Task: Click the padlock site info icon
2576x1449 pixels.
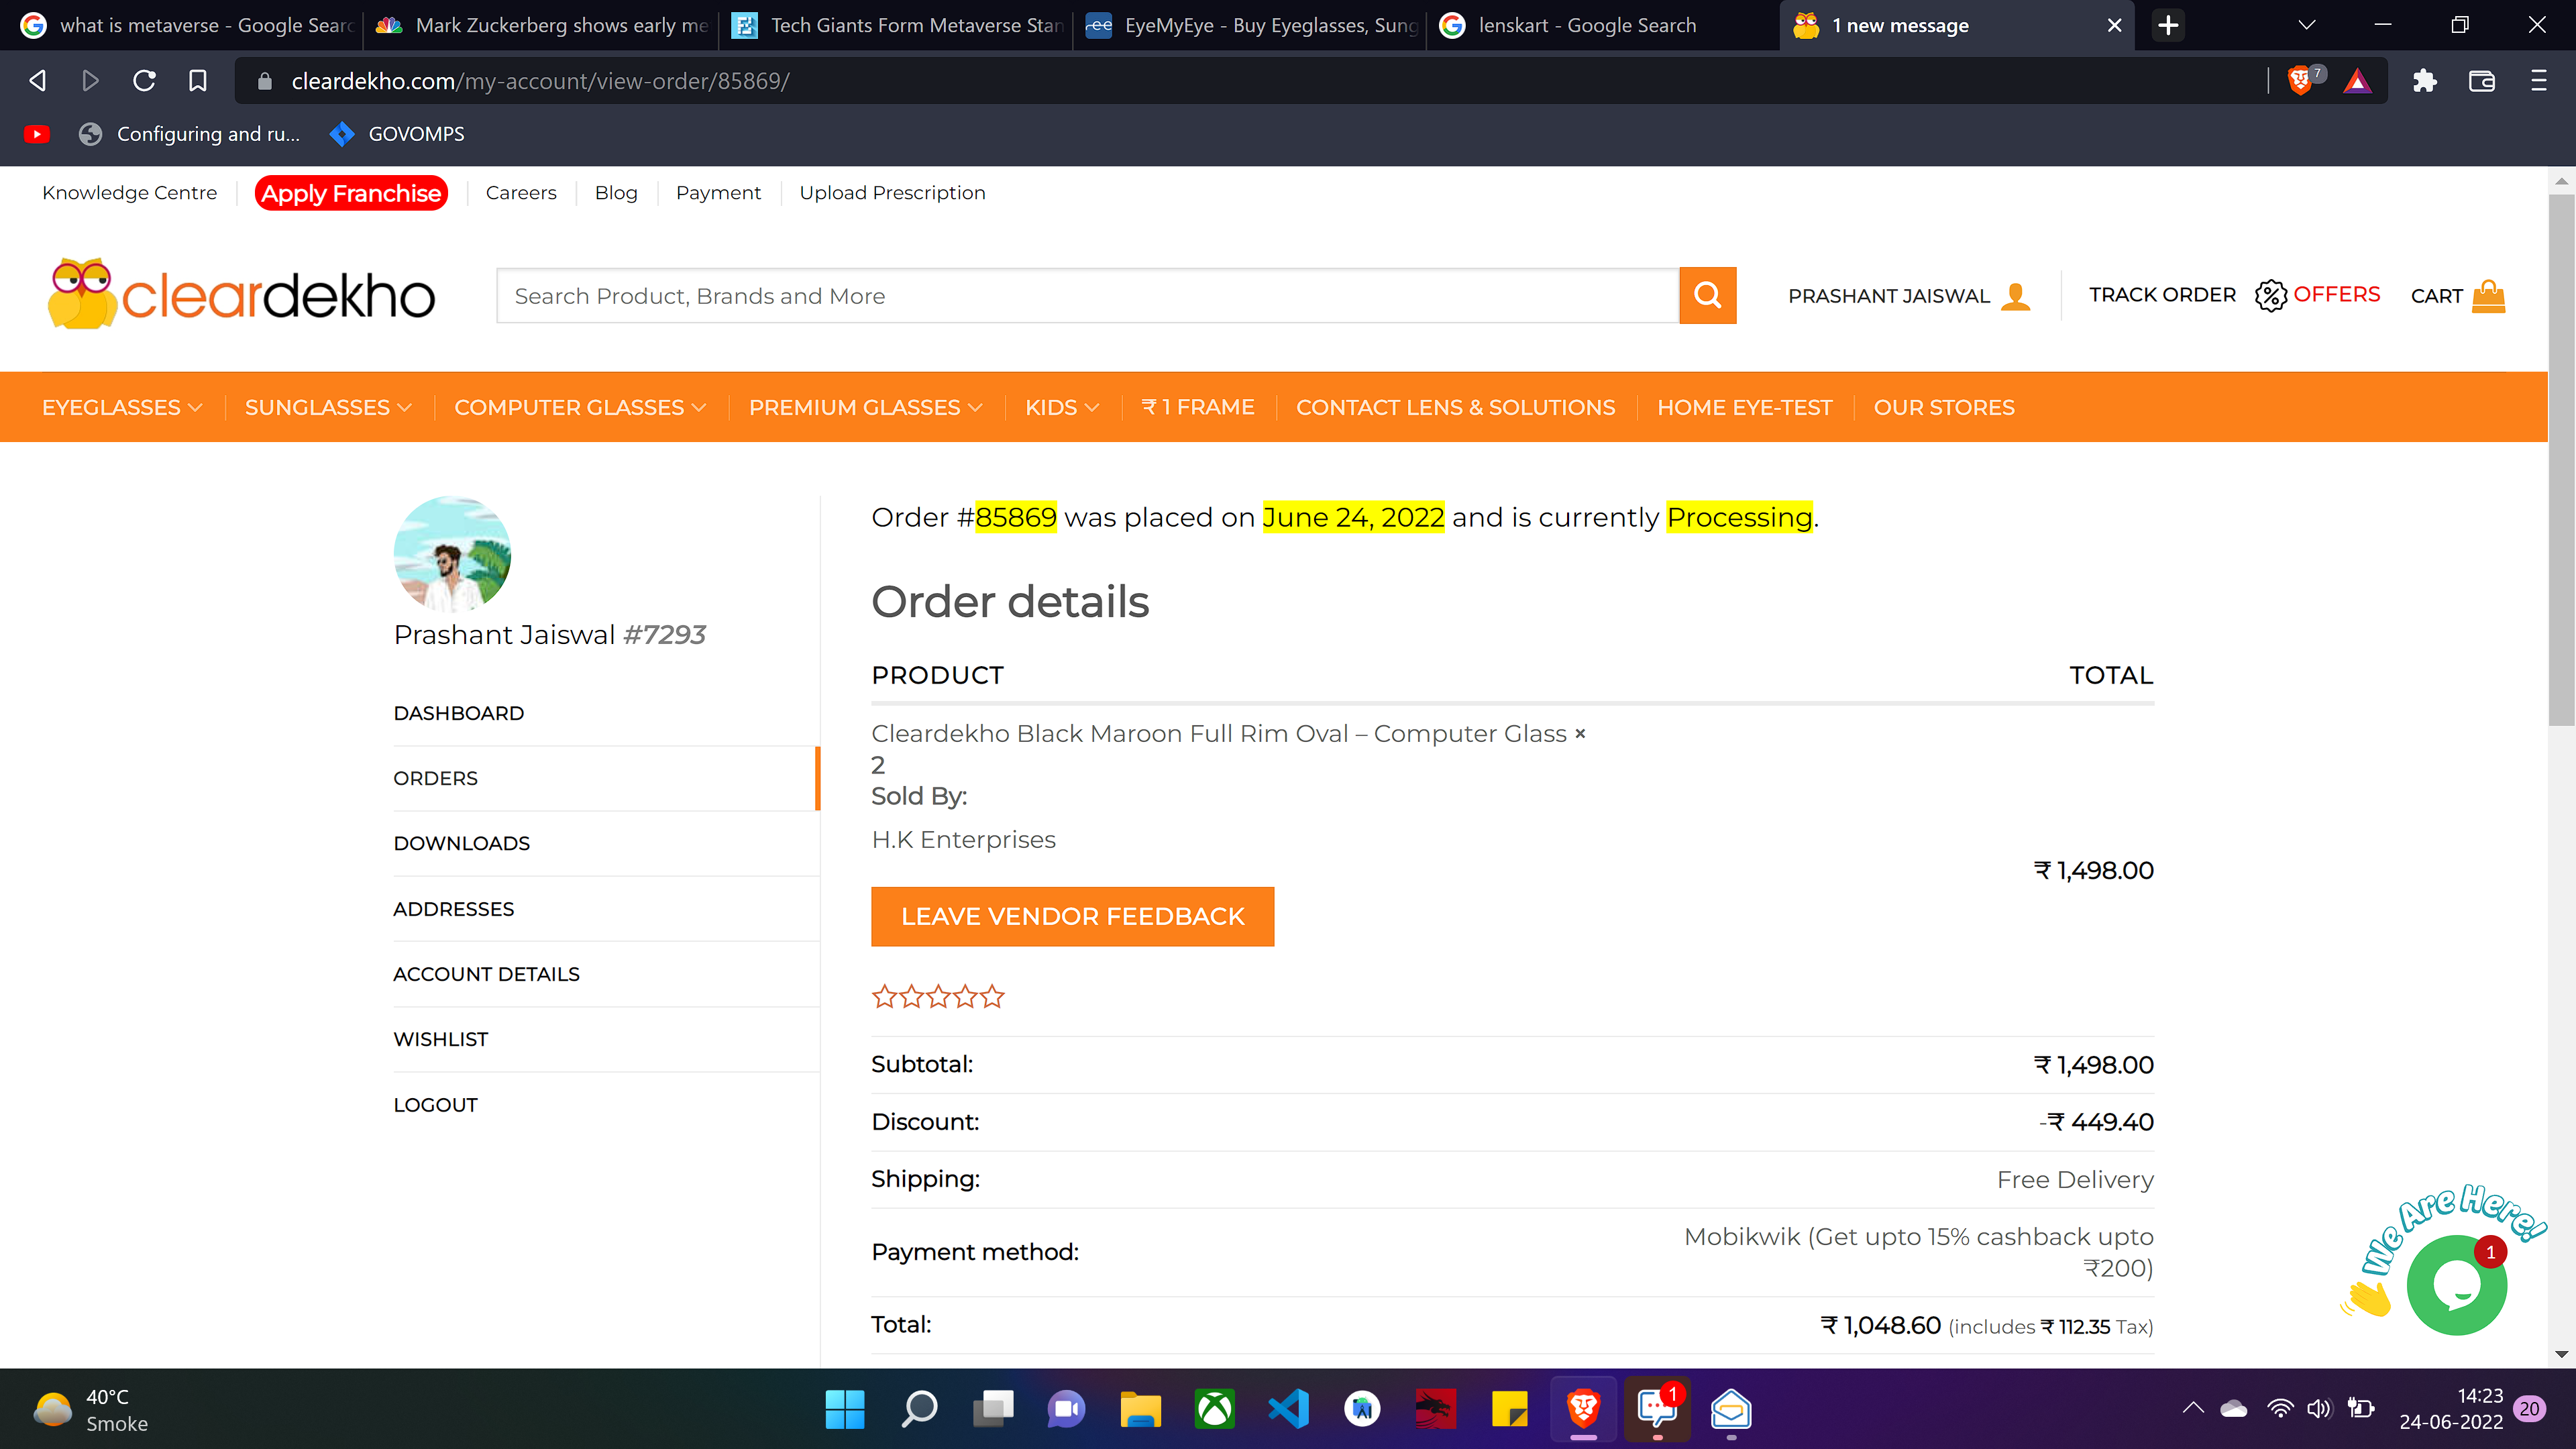Action: pos(264,81)
